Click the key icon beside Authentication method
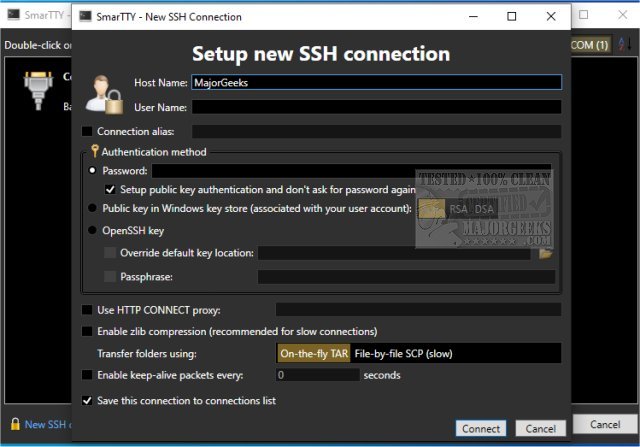The height and width of the screenshot is (447, 640). click(95, 151)
